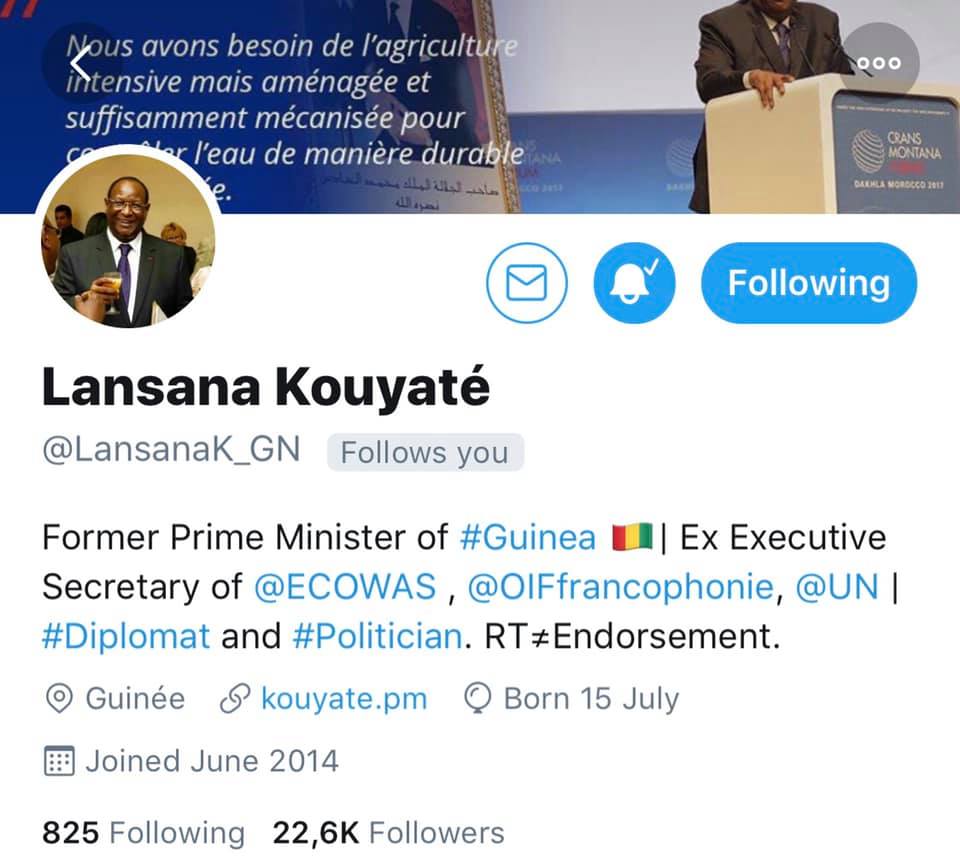Open the #Guinea hashtag

pos(527,538)
